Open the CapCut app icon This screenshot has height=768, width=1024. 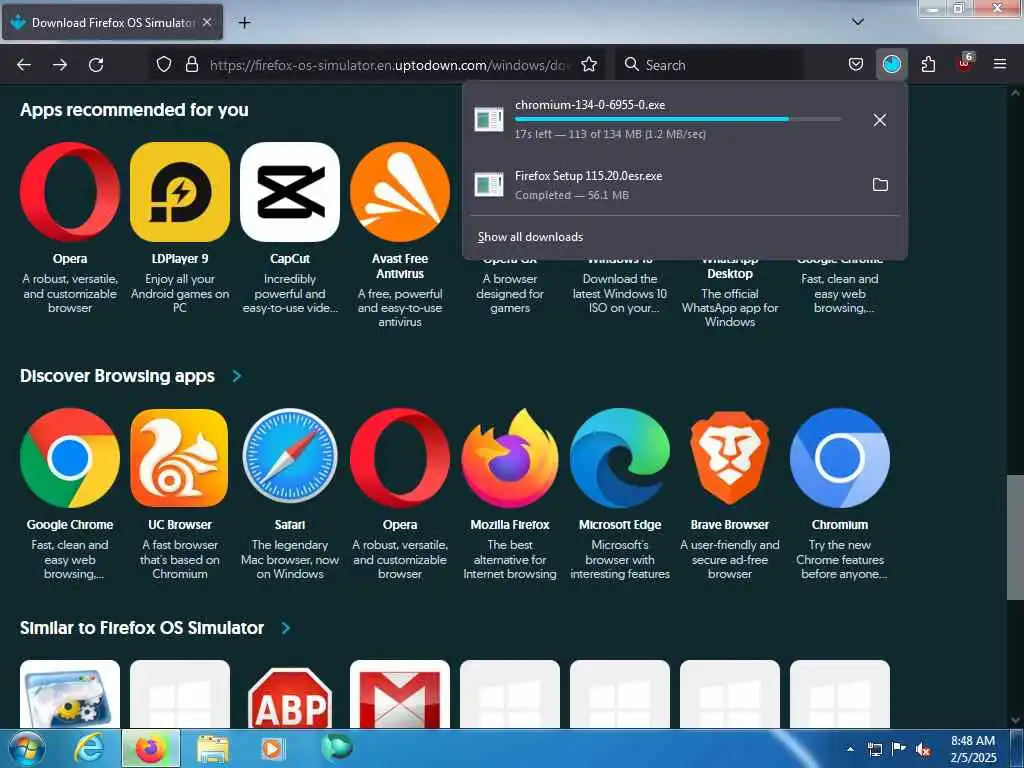click(290, 192)
